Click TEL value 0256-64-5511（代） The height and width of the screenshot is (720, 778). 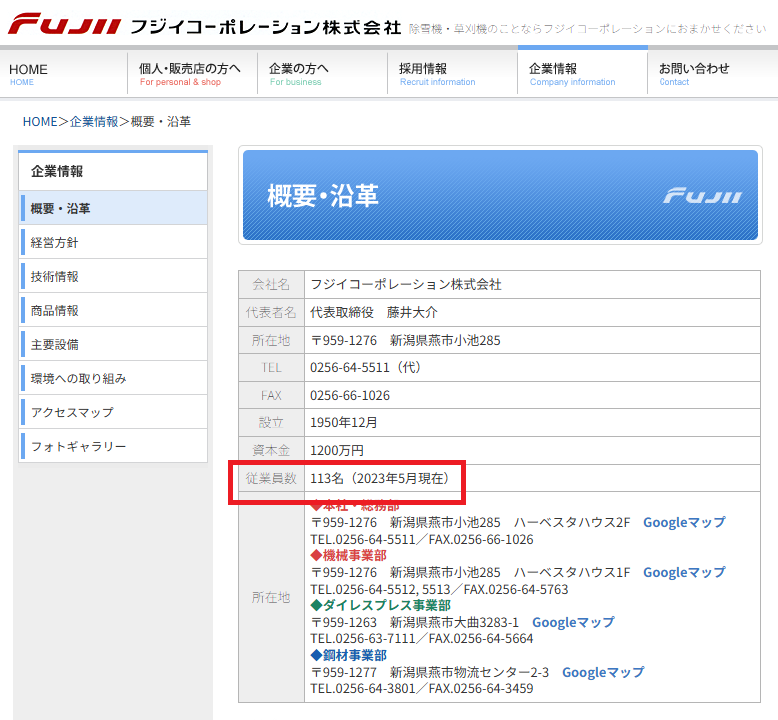pyautogui.click(x=365, y=368)
